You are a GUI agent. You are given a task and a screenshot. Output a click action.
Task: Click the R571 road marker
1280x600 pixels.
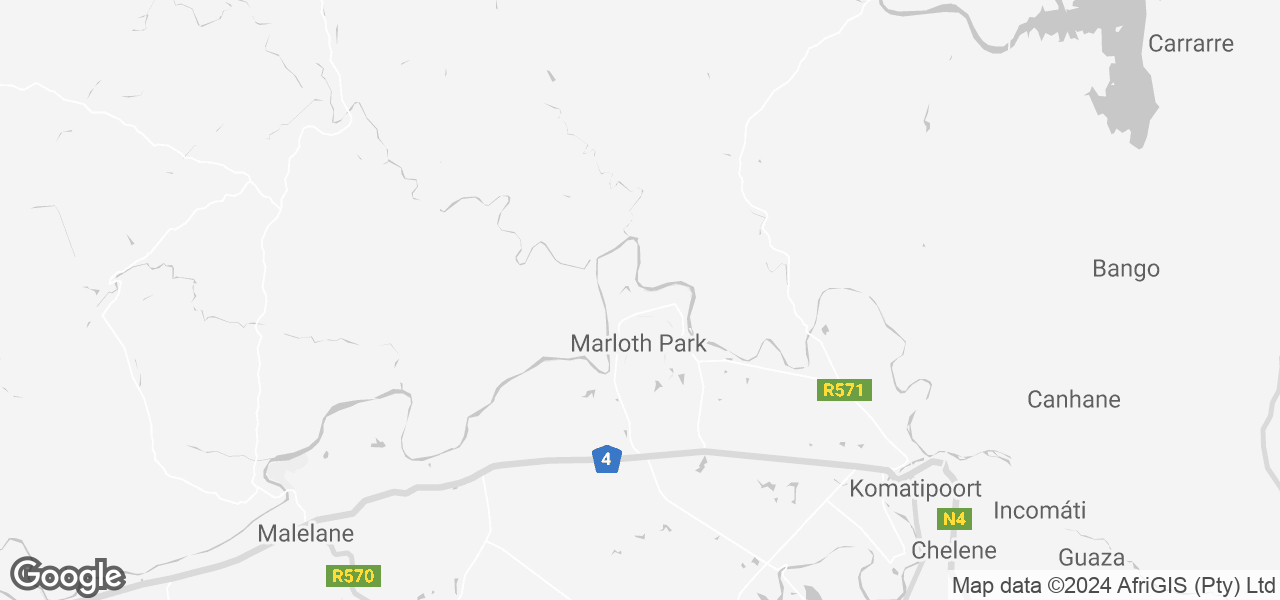pos(844,390)
